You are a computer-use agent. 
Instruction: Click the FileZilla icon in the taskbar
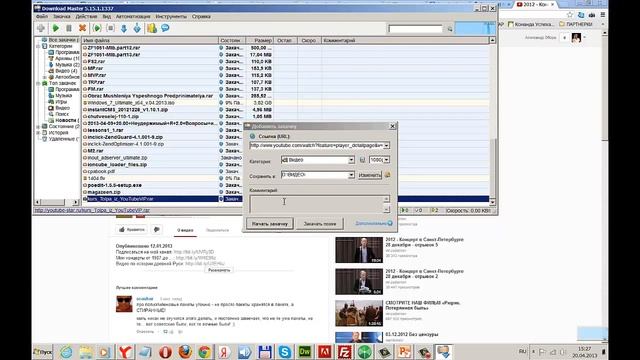click(344, 352)
